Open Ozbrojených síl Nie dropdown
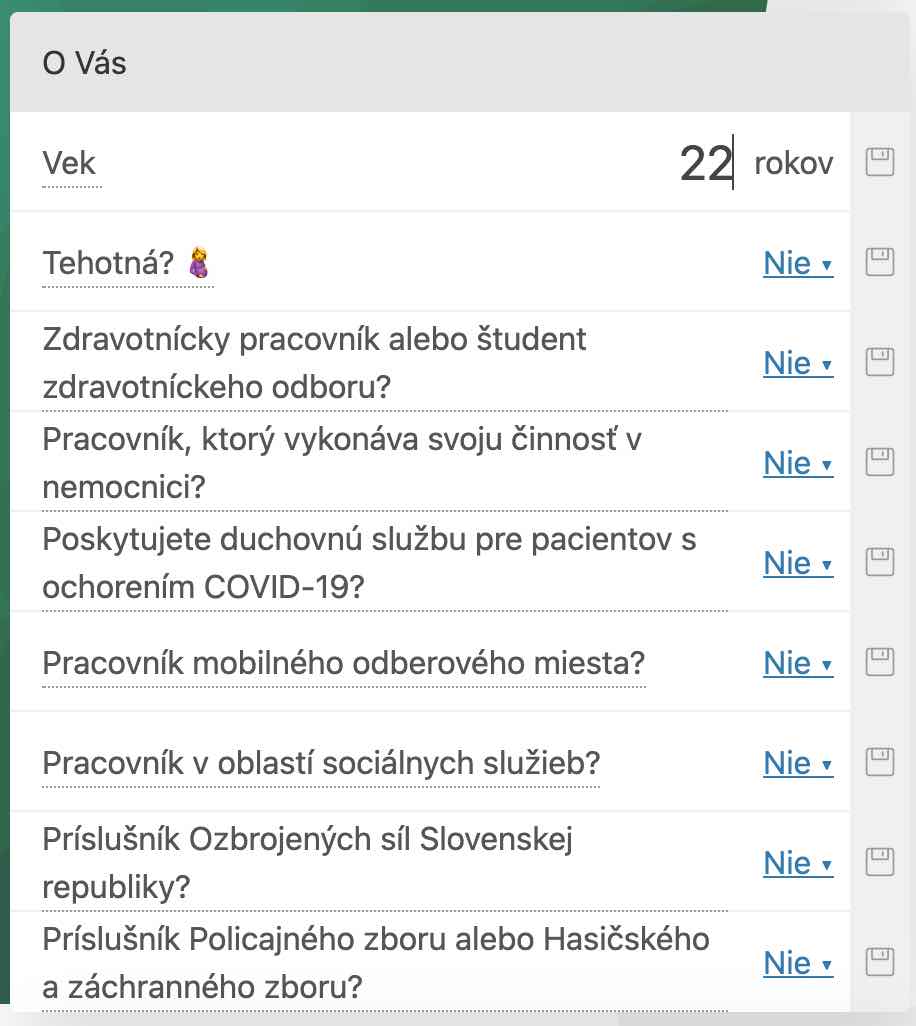This screenshot has width=916, height=1026. tap(798, 864)
